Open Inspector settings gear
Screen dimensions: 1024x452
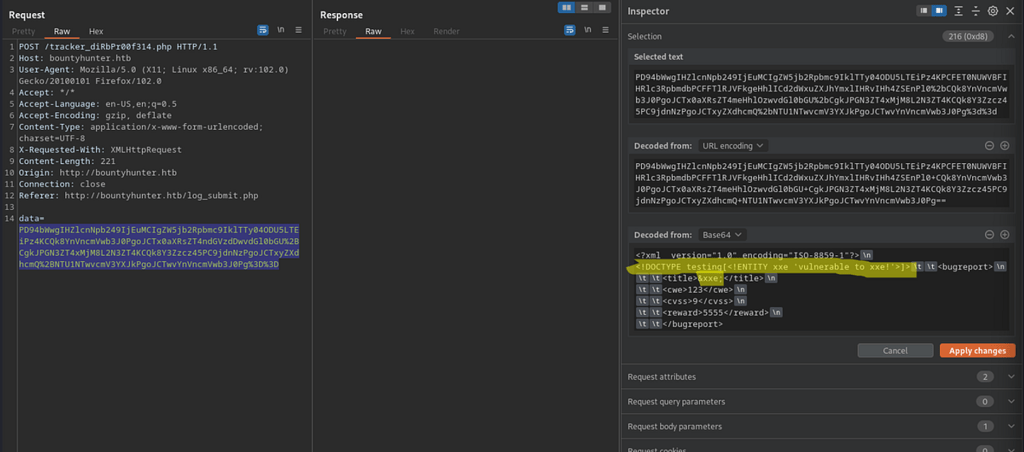pyautogui.click(x=993, y=11)
